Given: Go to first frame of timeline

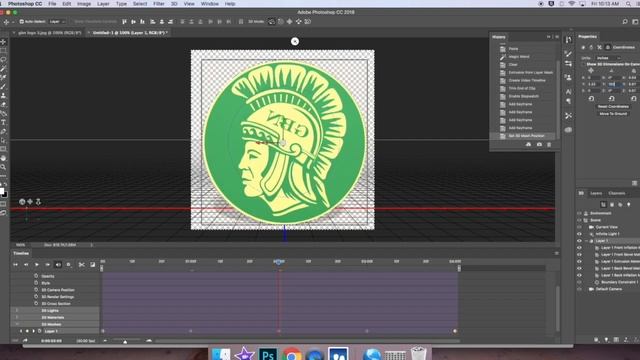Looking at the screenshot, I should 16,265.
